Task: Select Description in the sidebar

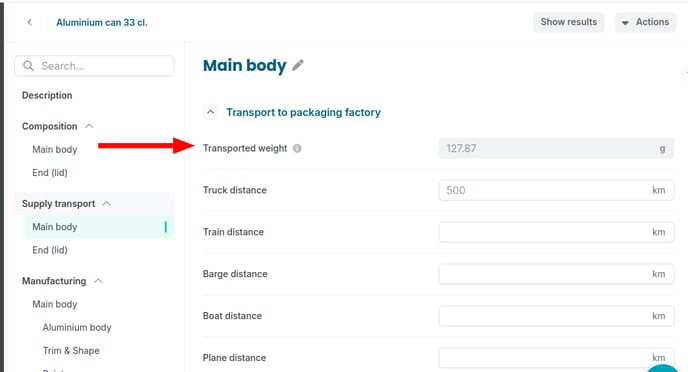Action: (x=47, y=95)
